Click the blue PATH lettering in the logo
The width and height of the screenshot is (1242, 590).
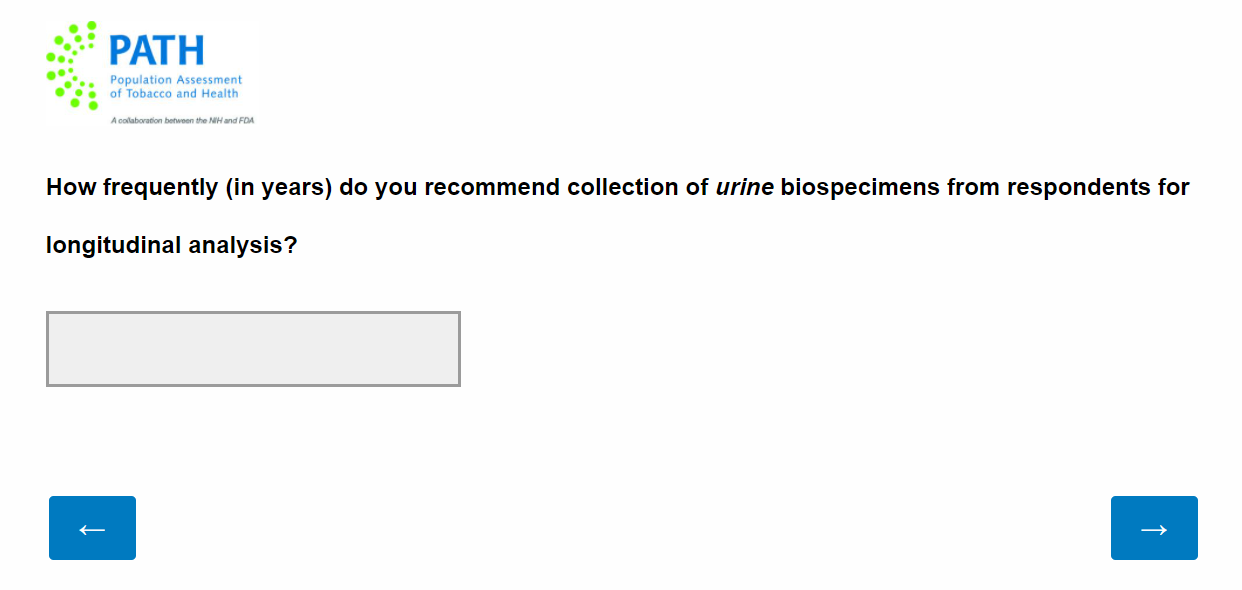156,50
